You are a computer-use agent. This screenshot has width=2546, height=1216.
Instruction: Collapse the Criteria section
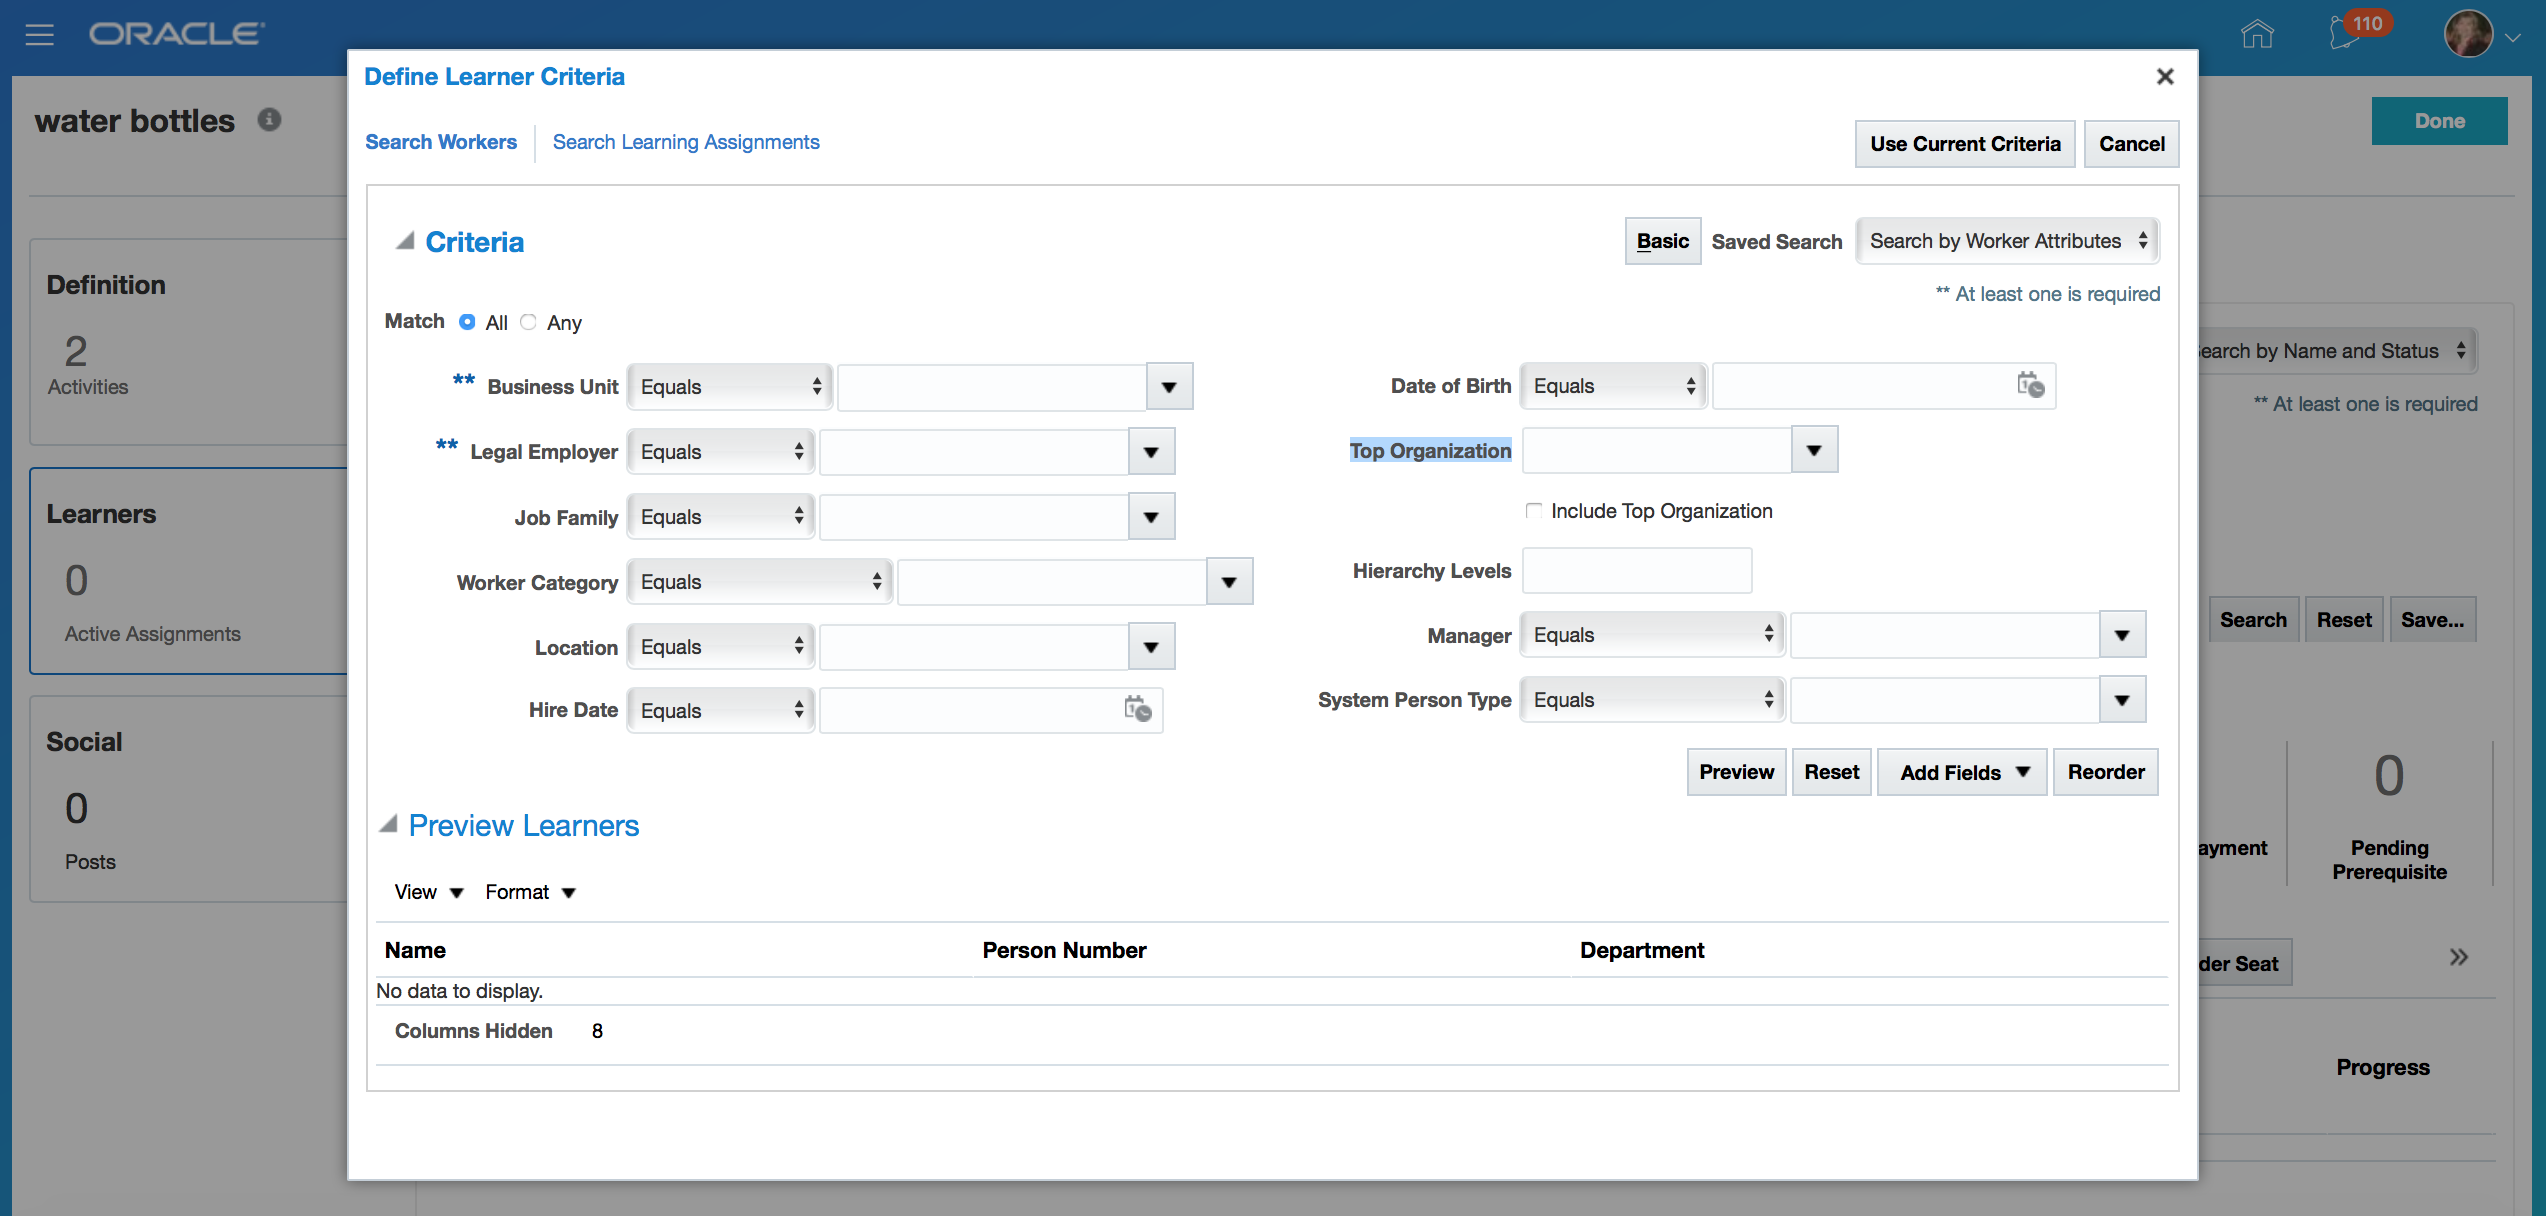[x=405, y=241]
